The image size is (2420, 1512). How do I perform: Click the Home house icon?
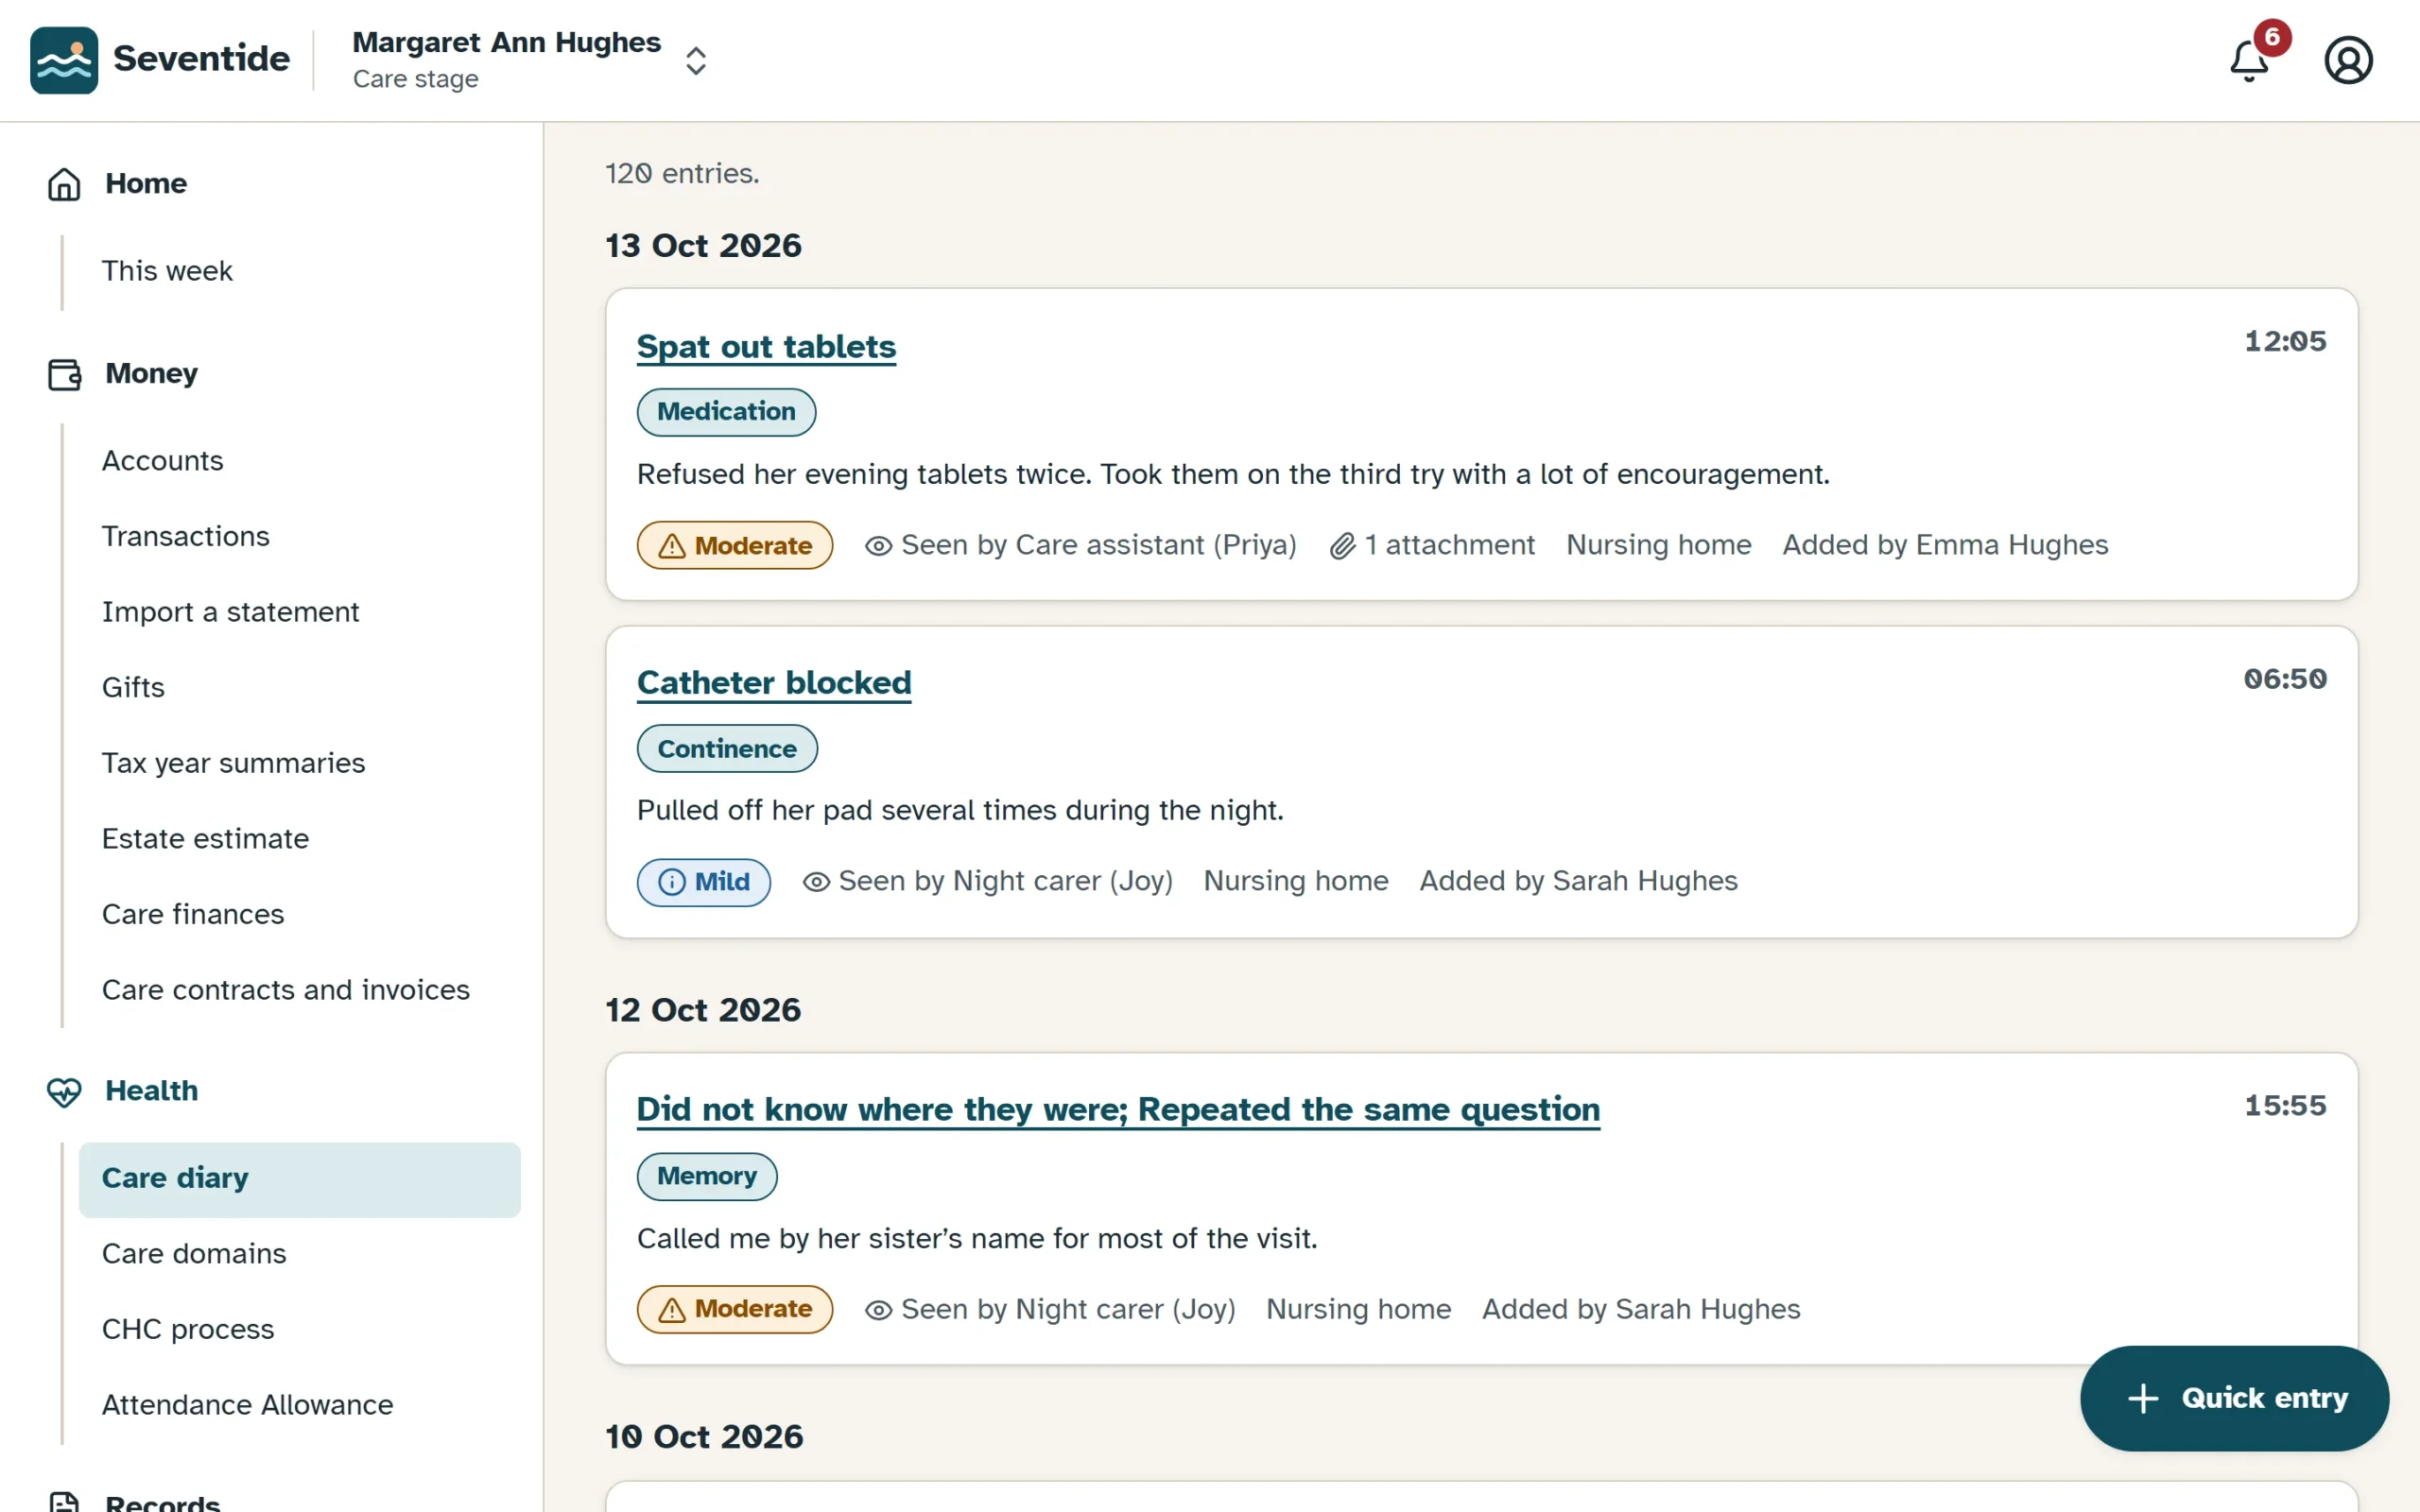click(64, 184)
